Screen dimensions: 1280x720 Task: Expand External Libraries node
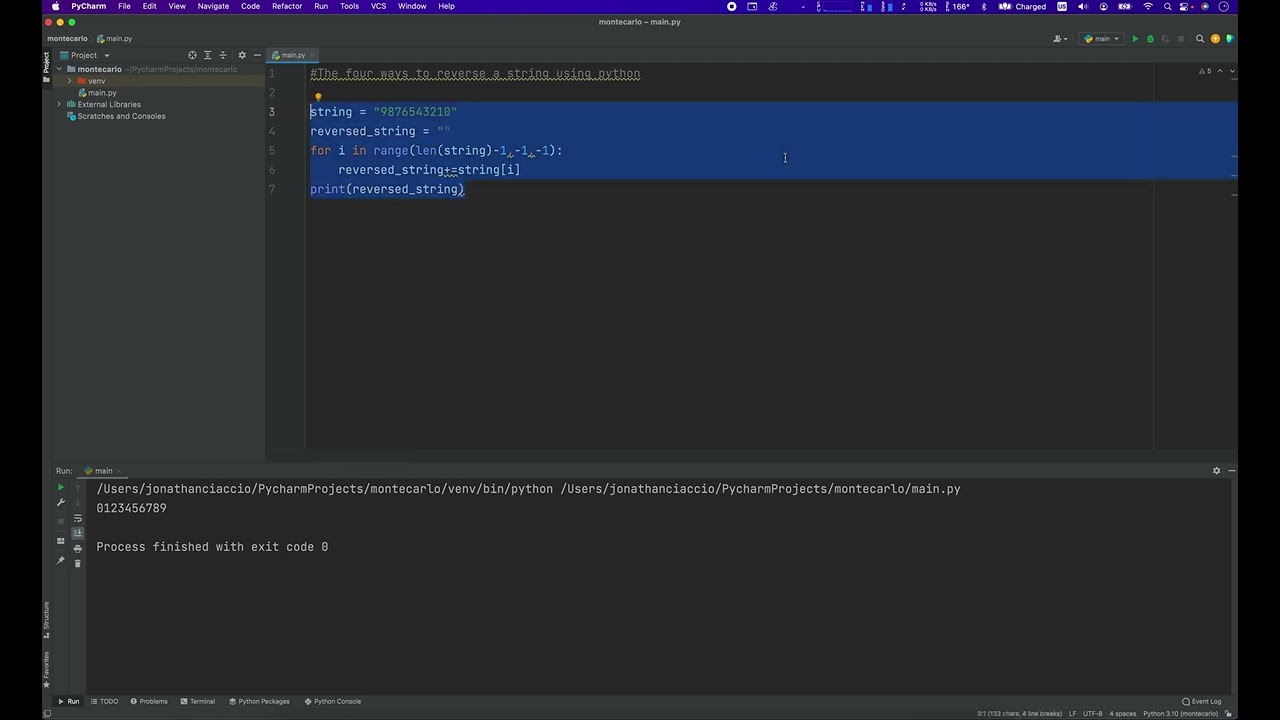click(59, 104)
